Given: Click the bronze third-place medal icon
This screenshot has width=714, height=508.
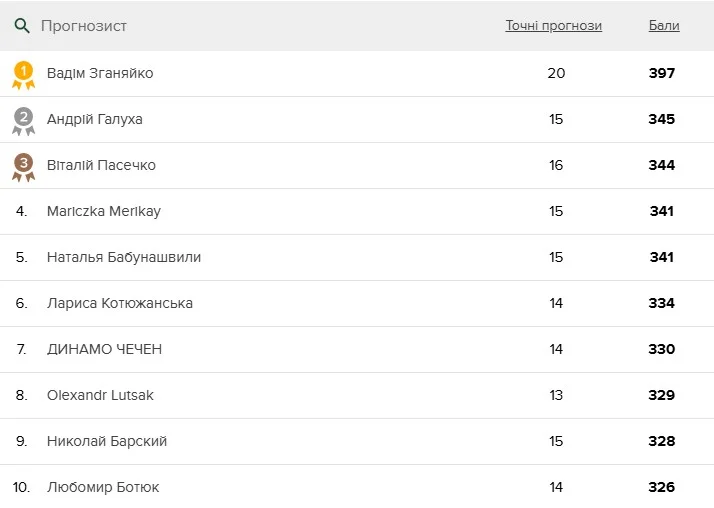Looking at the screenshot, I should click(23, 166).
